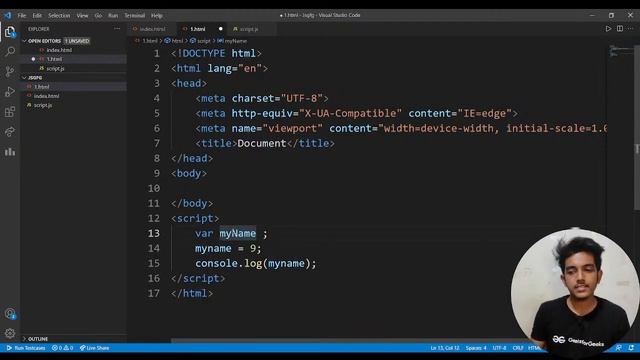Click Spaces: 4 indentation setting
Screen dimensions: 640x360
point(476,348)
